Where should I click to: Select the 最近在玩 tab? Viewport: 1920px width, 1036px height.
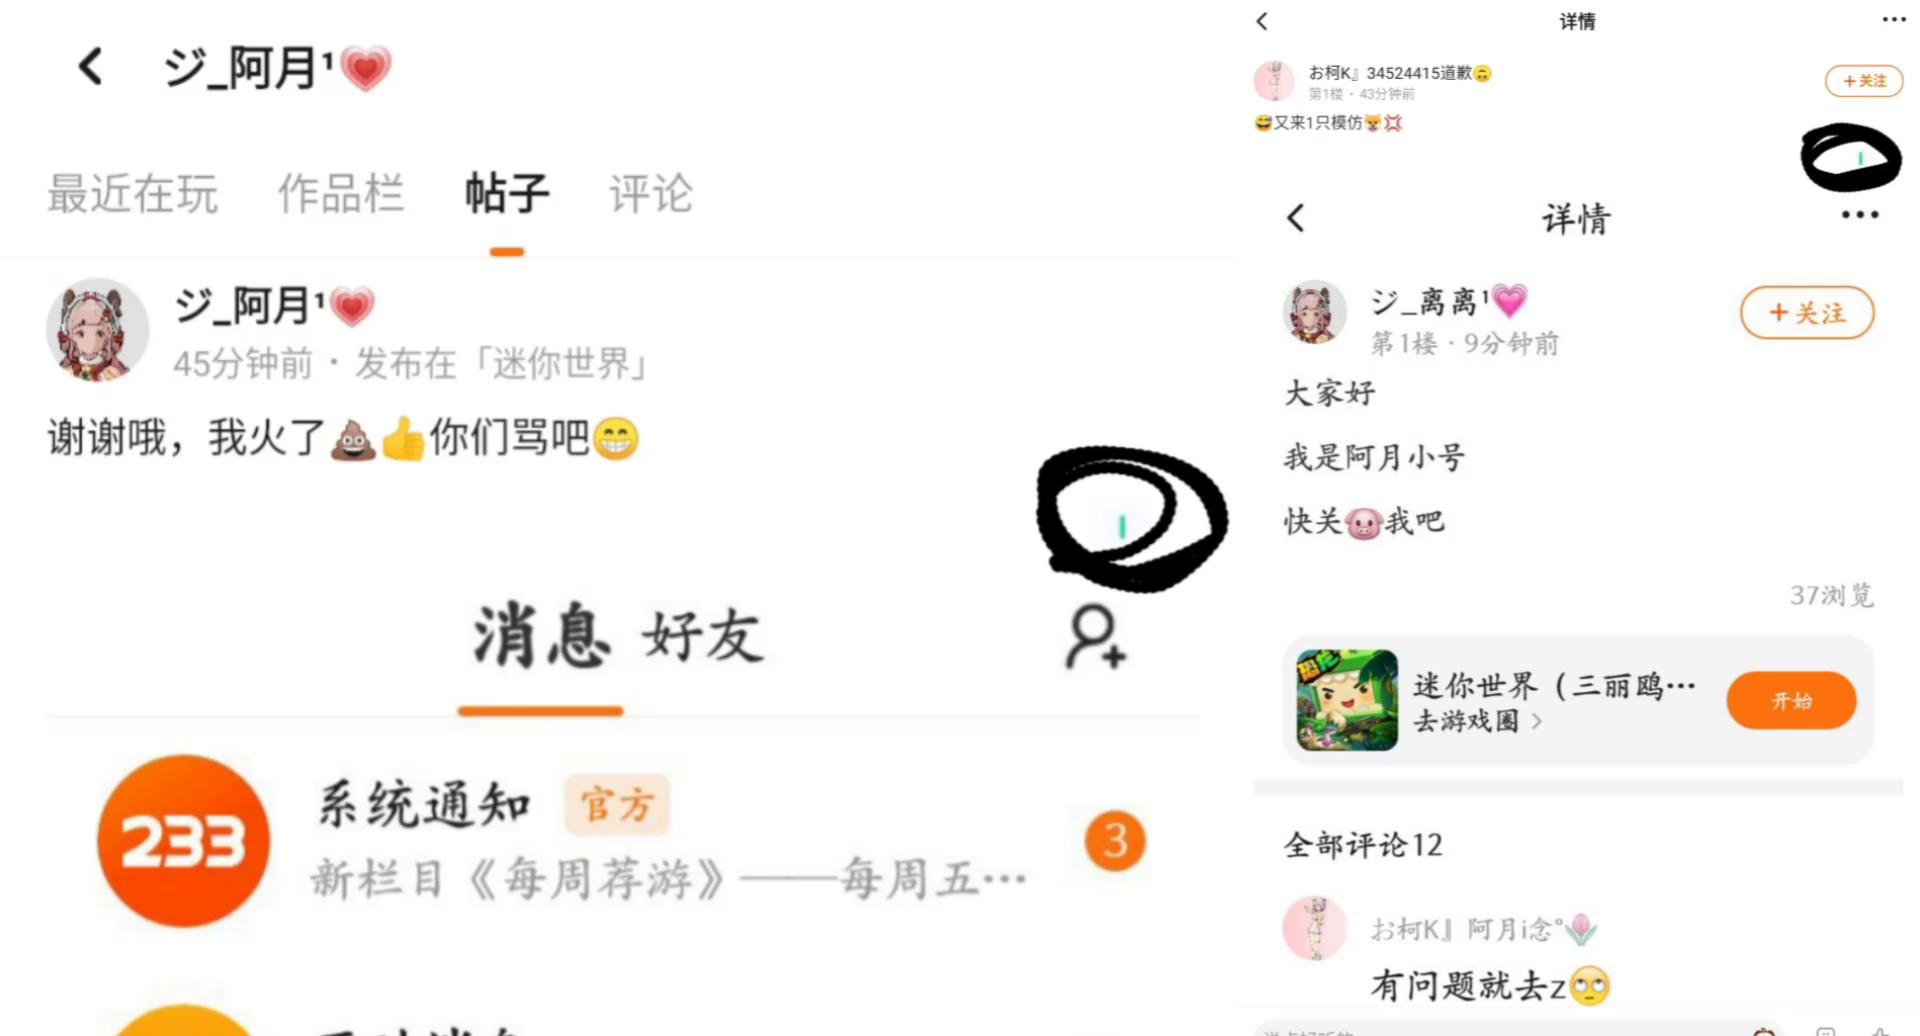132,194
